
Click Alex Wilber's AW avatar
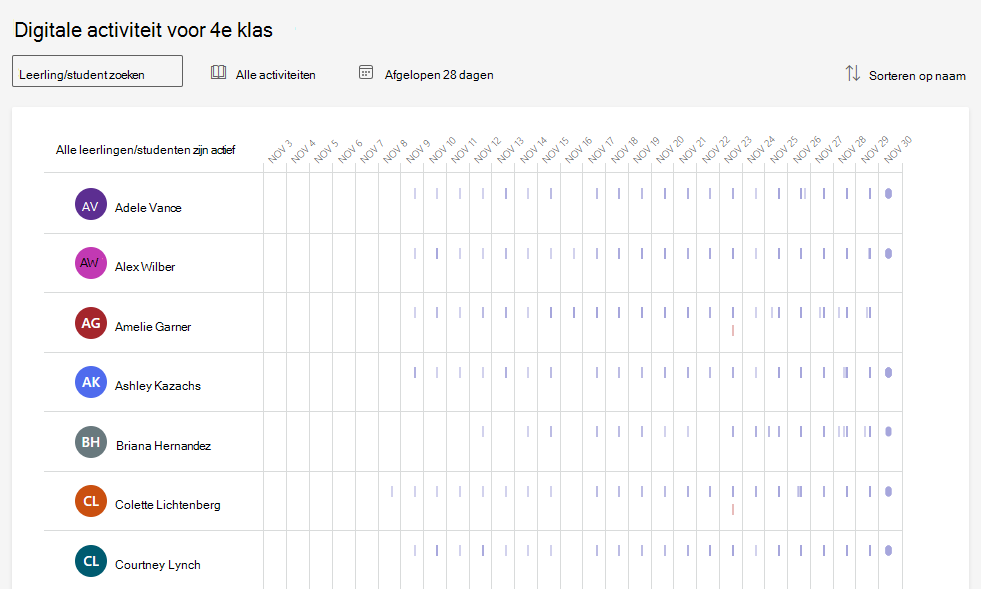pyautogui.click(x=91, y=263)
